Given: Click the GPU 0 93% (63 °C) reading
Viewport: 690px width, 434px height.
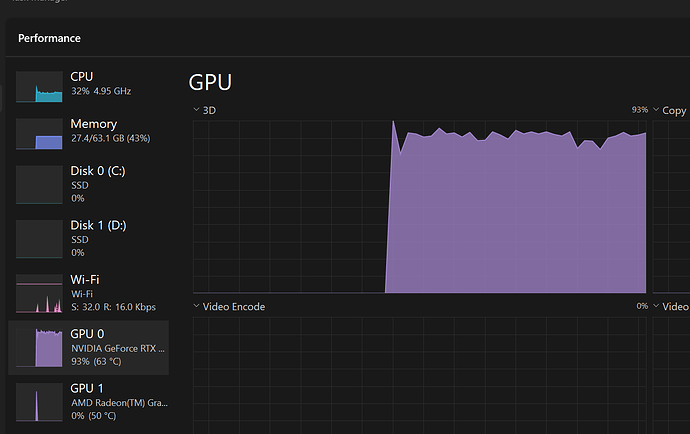Looking at the screenshot, I should pyautogui.click(x=96, y=361).
